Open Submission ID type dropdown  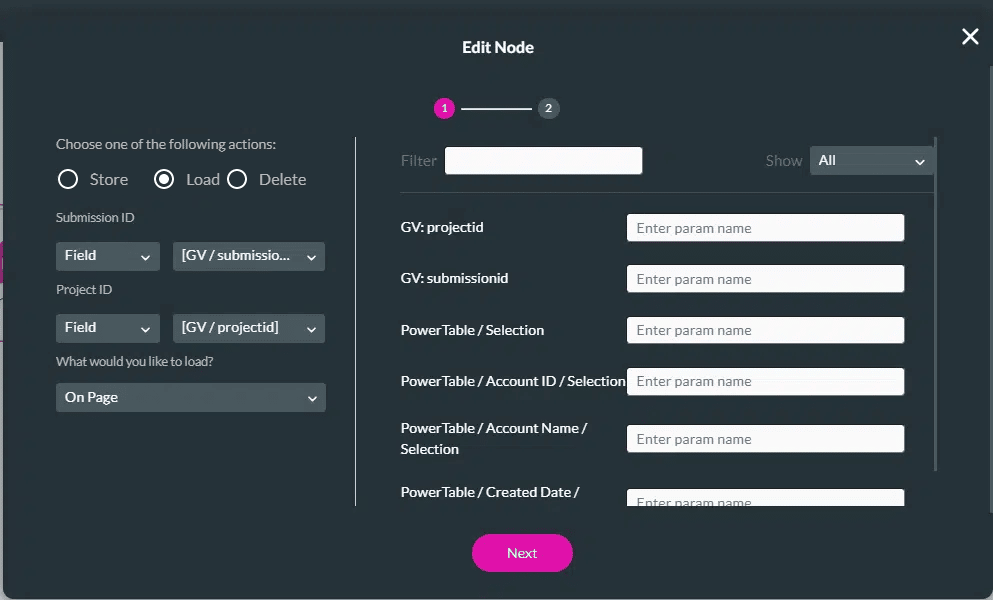coord(107,256)
